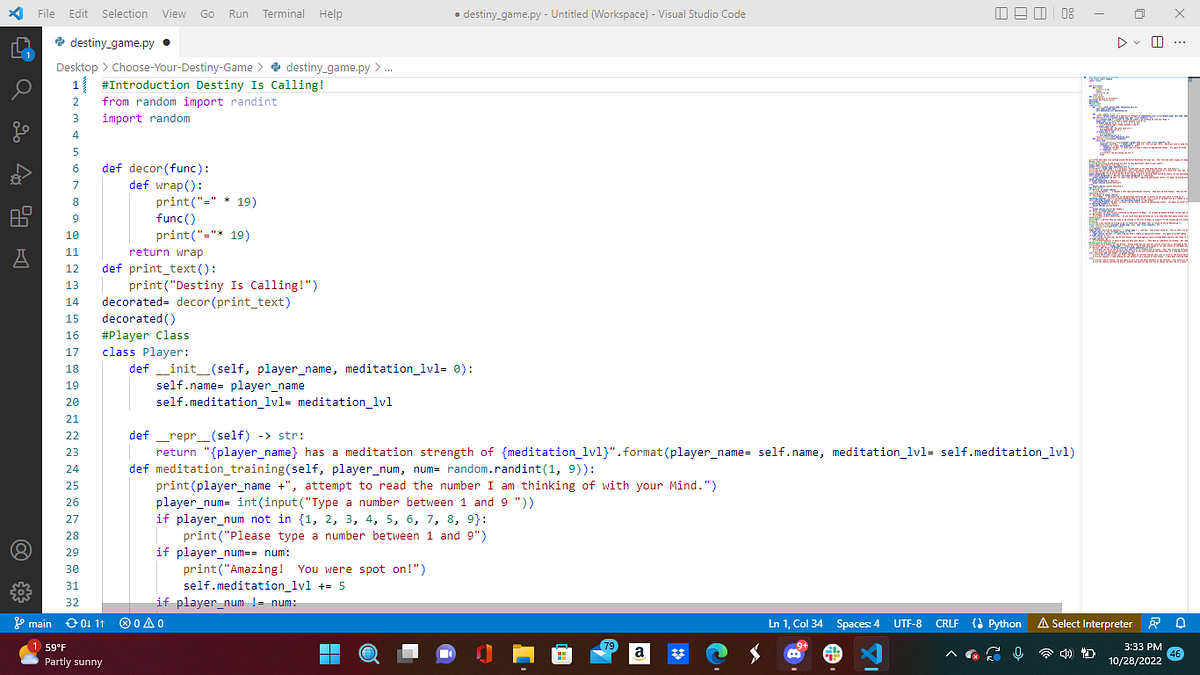Open the Explorer view in activity bar

click(x=21, y=48)
